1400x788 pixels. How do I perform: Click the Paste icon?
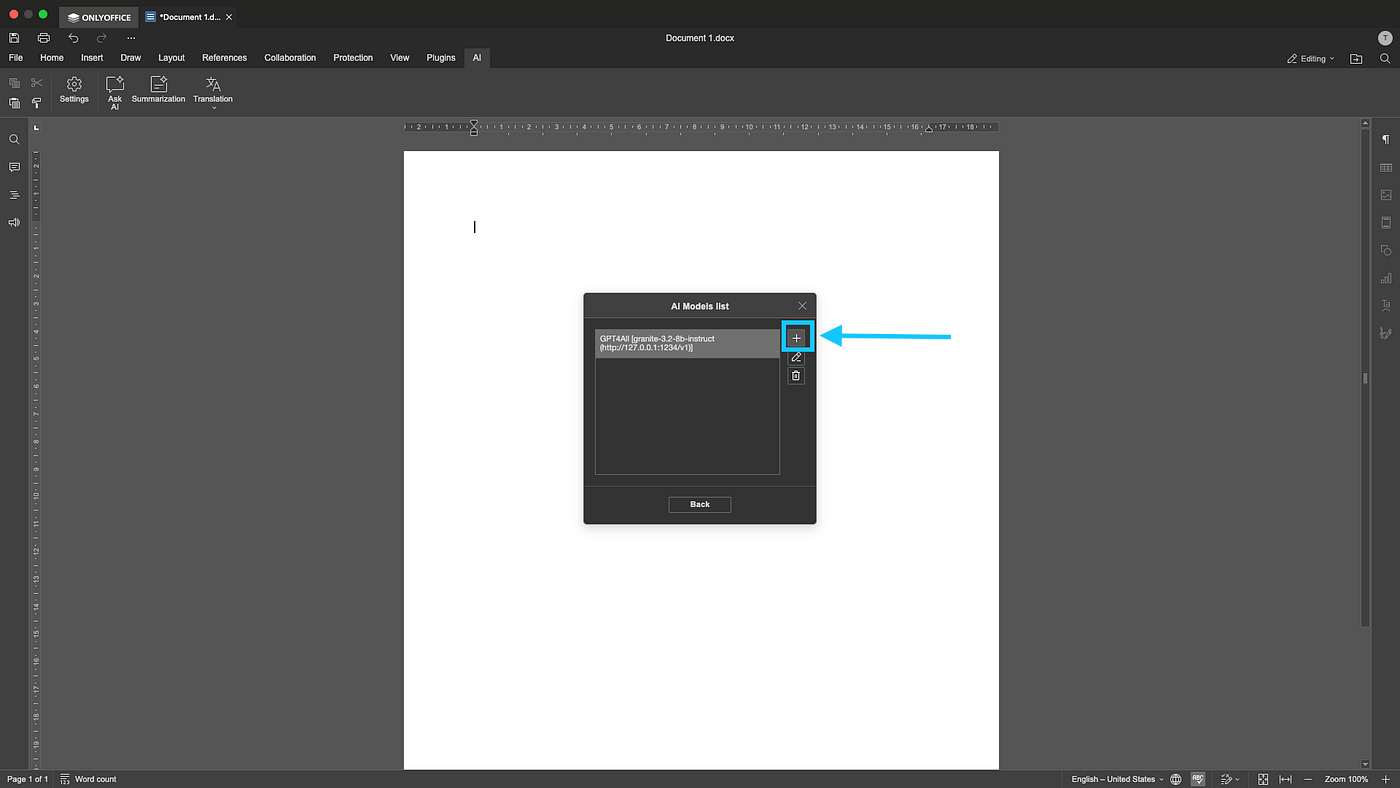[x=14, y=103]
